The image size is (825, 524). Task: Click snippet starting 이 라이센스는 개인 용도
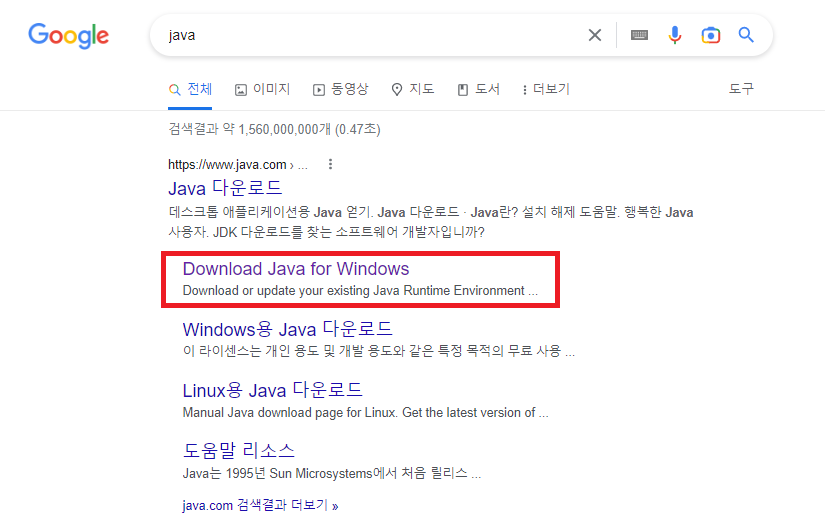(379, 351)
